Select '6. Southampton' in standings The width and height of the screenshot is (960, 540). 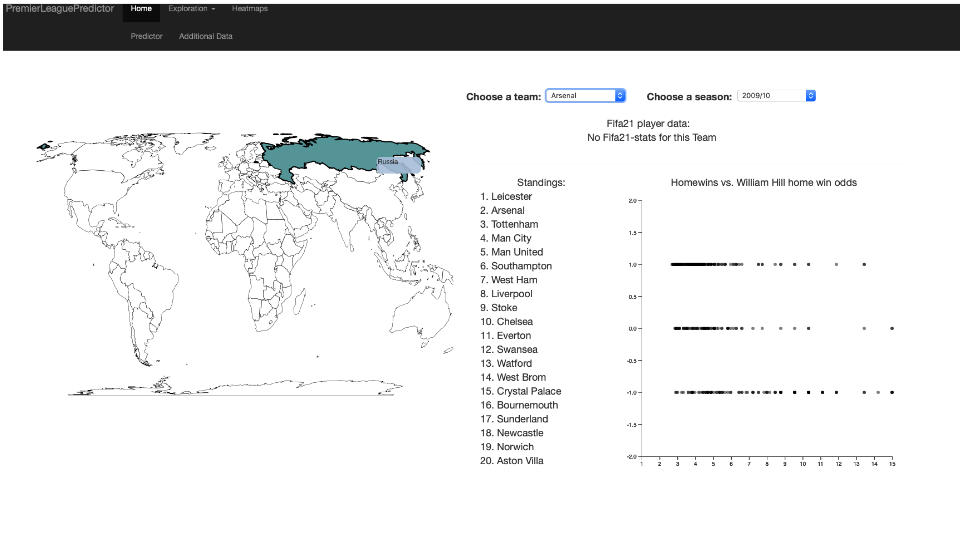tap(516, 266)
